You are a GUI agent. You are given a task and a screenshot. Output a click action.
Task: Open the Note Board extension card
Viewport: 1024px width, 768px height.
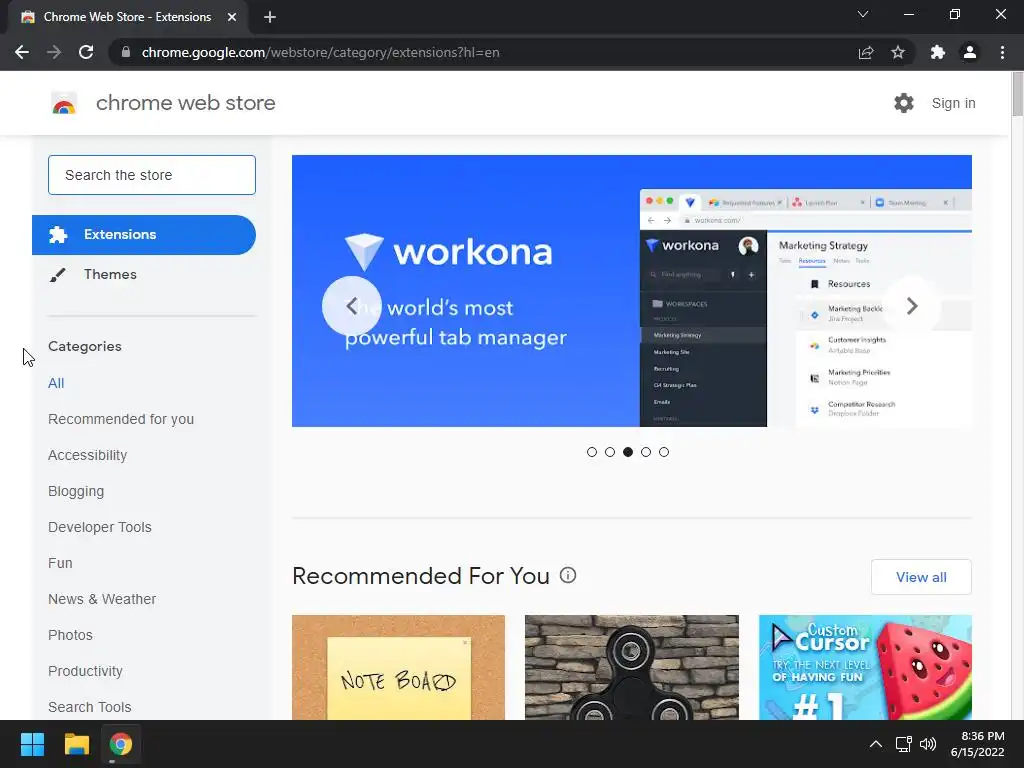pos(398,667)
